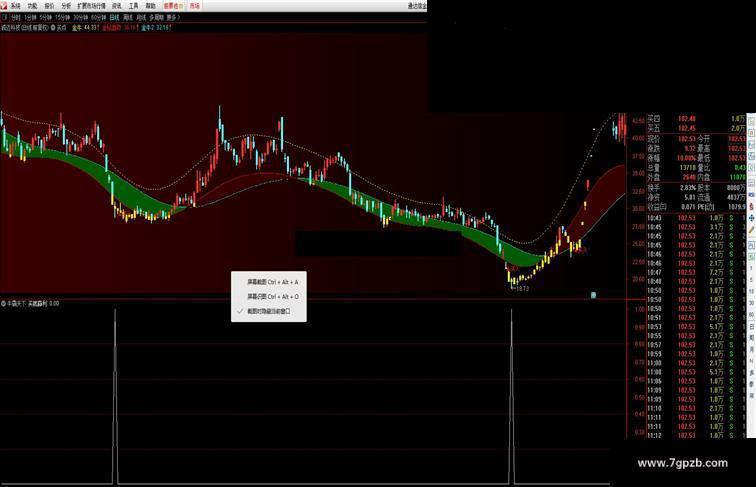
Task: Select the 60 period shortcut in the right sidebar
Action: [751, 315]
